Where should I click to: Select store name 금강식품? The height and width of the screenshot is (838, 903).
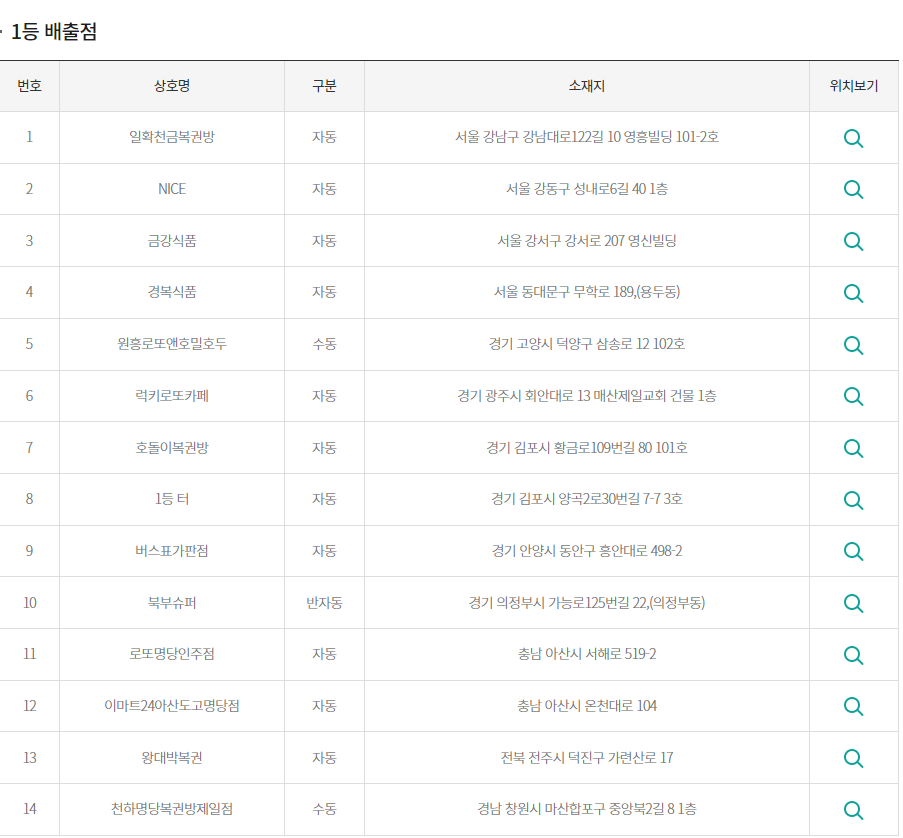(x=172, y=241)
